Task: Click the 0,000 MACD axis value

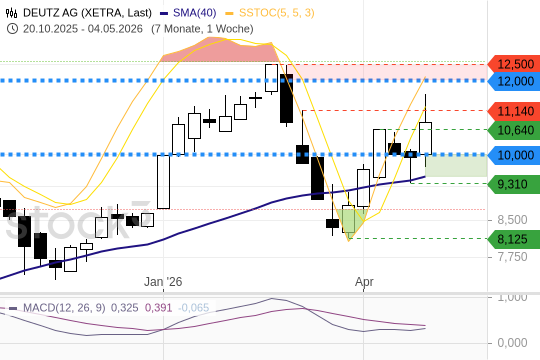Action: 512,343
